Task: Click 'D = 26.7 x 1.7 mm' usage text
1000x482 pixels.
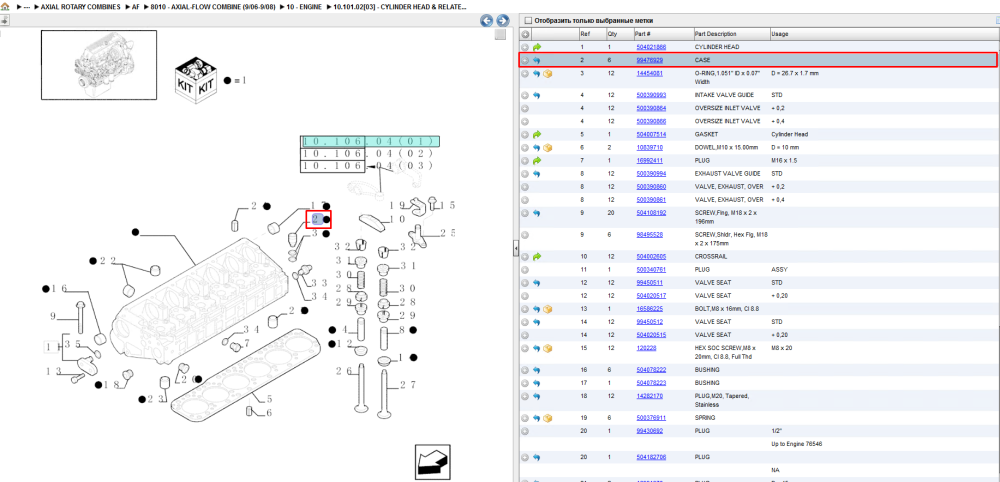Action: pos(795,74)
